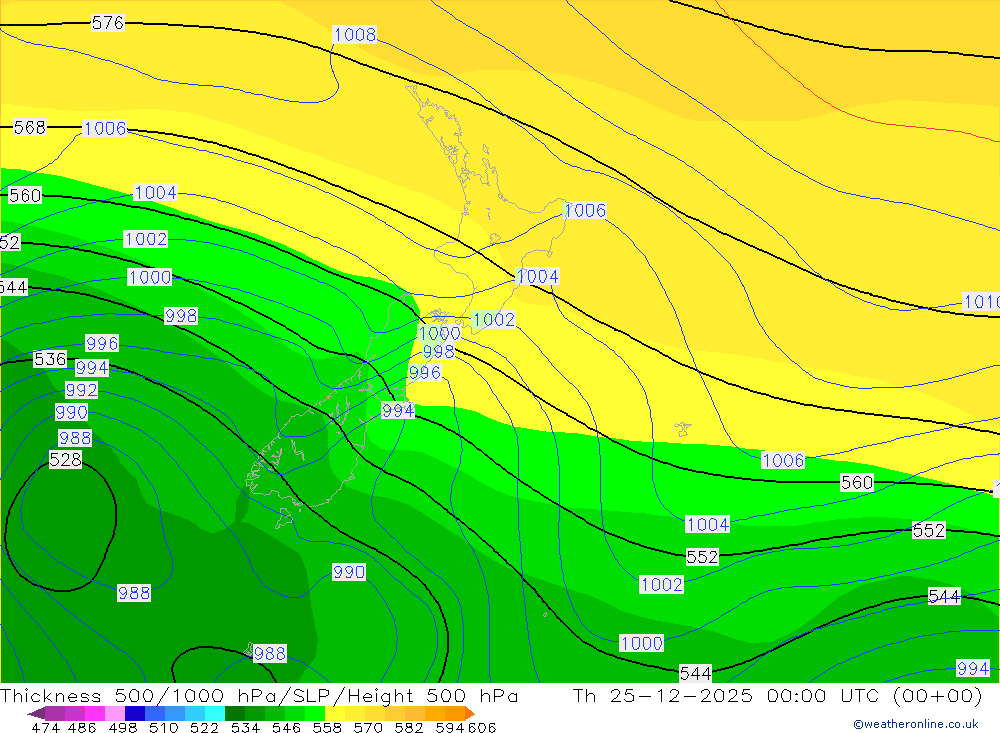Pick the dark blue legend swatch above 510
1000x733 pixels.
tap(135, 713)
